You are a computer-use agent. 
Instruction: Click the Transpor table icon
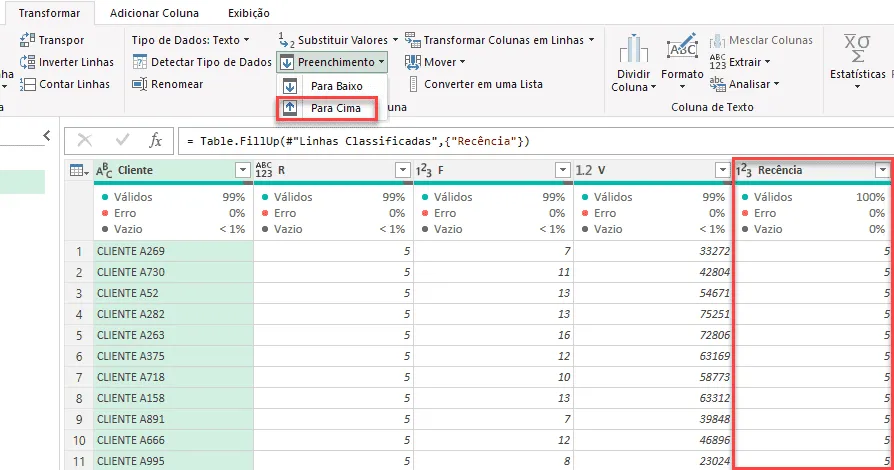pyautogui.click(x=27, y=40)
